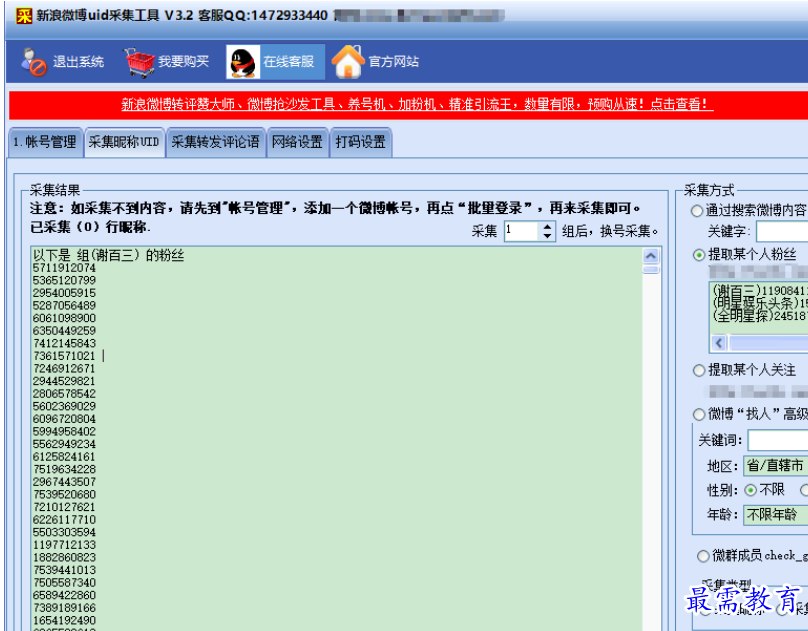Image resolution: width=808 pixels, height=631 pixels.
Task: Open the 省/直辖市 region dropdown
Action: (x=776, y=466)
